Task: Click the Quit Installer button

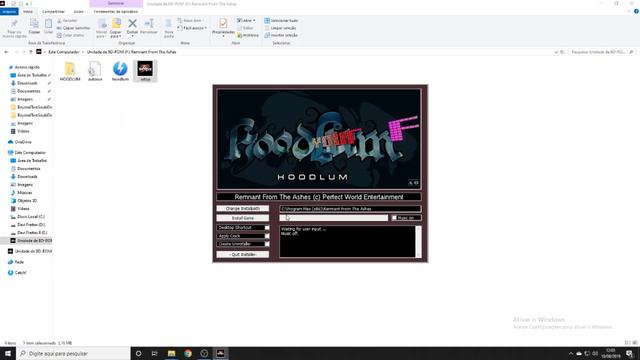Action: 242,254
